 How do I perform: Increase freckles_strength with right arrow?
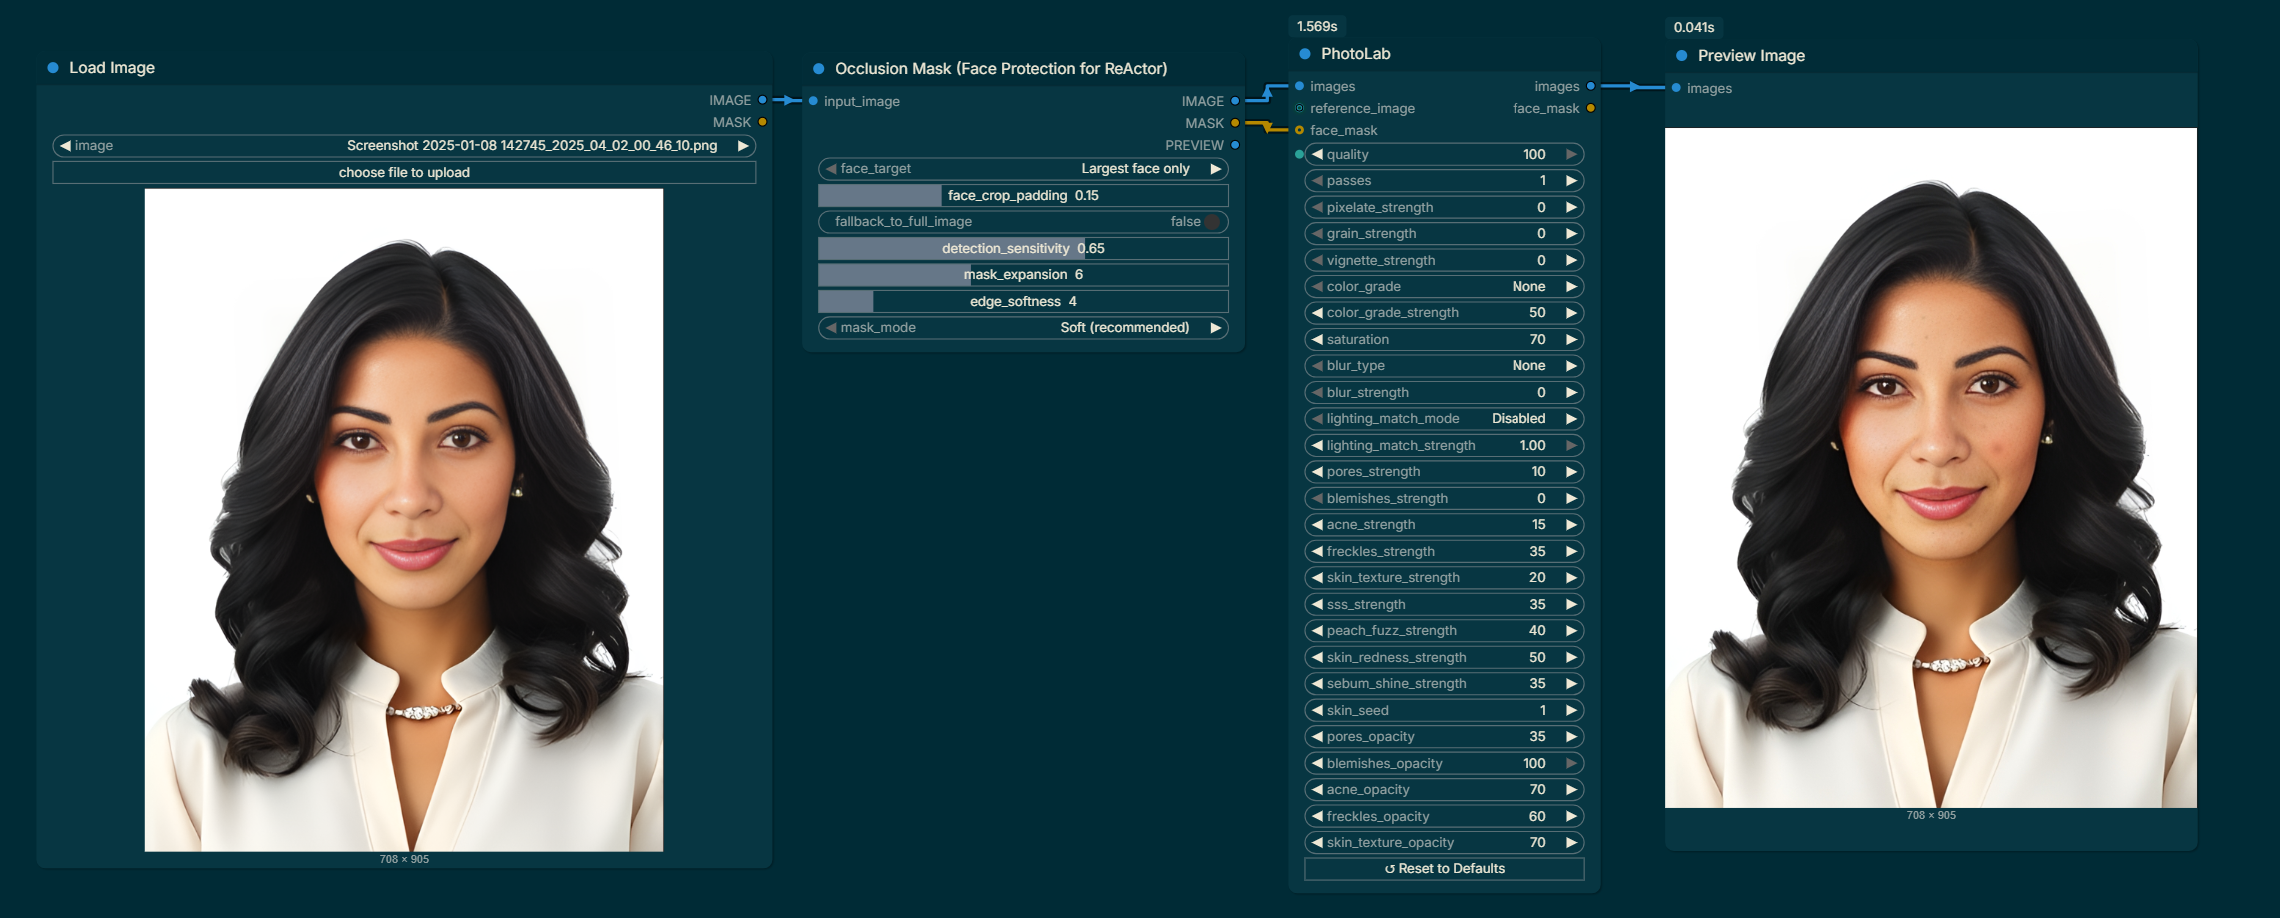[1571, 552]
